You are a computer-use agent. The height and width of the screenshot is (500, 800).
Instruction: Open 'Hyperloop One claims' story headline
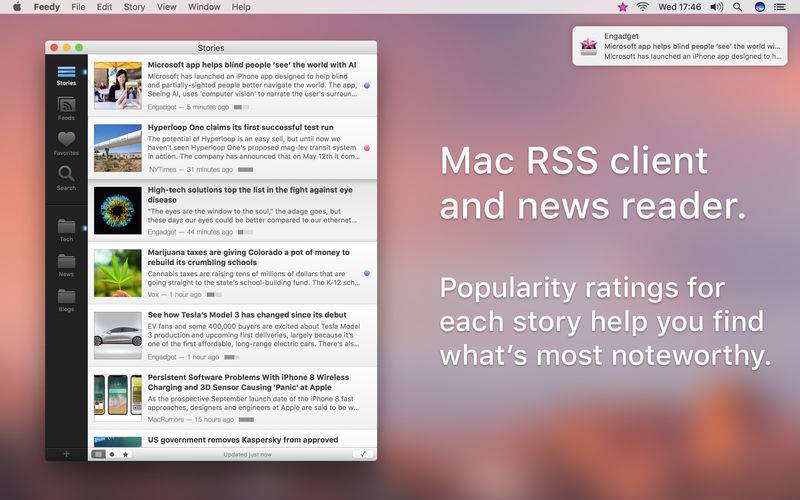pyautogui.click(x=240, y=127)
